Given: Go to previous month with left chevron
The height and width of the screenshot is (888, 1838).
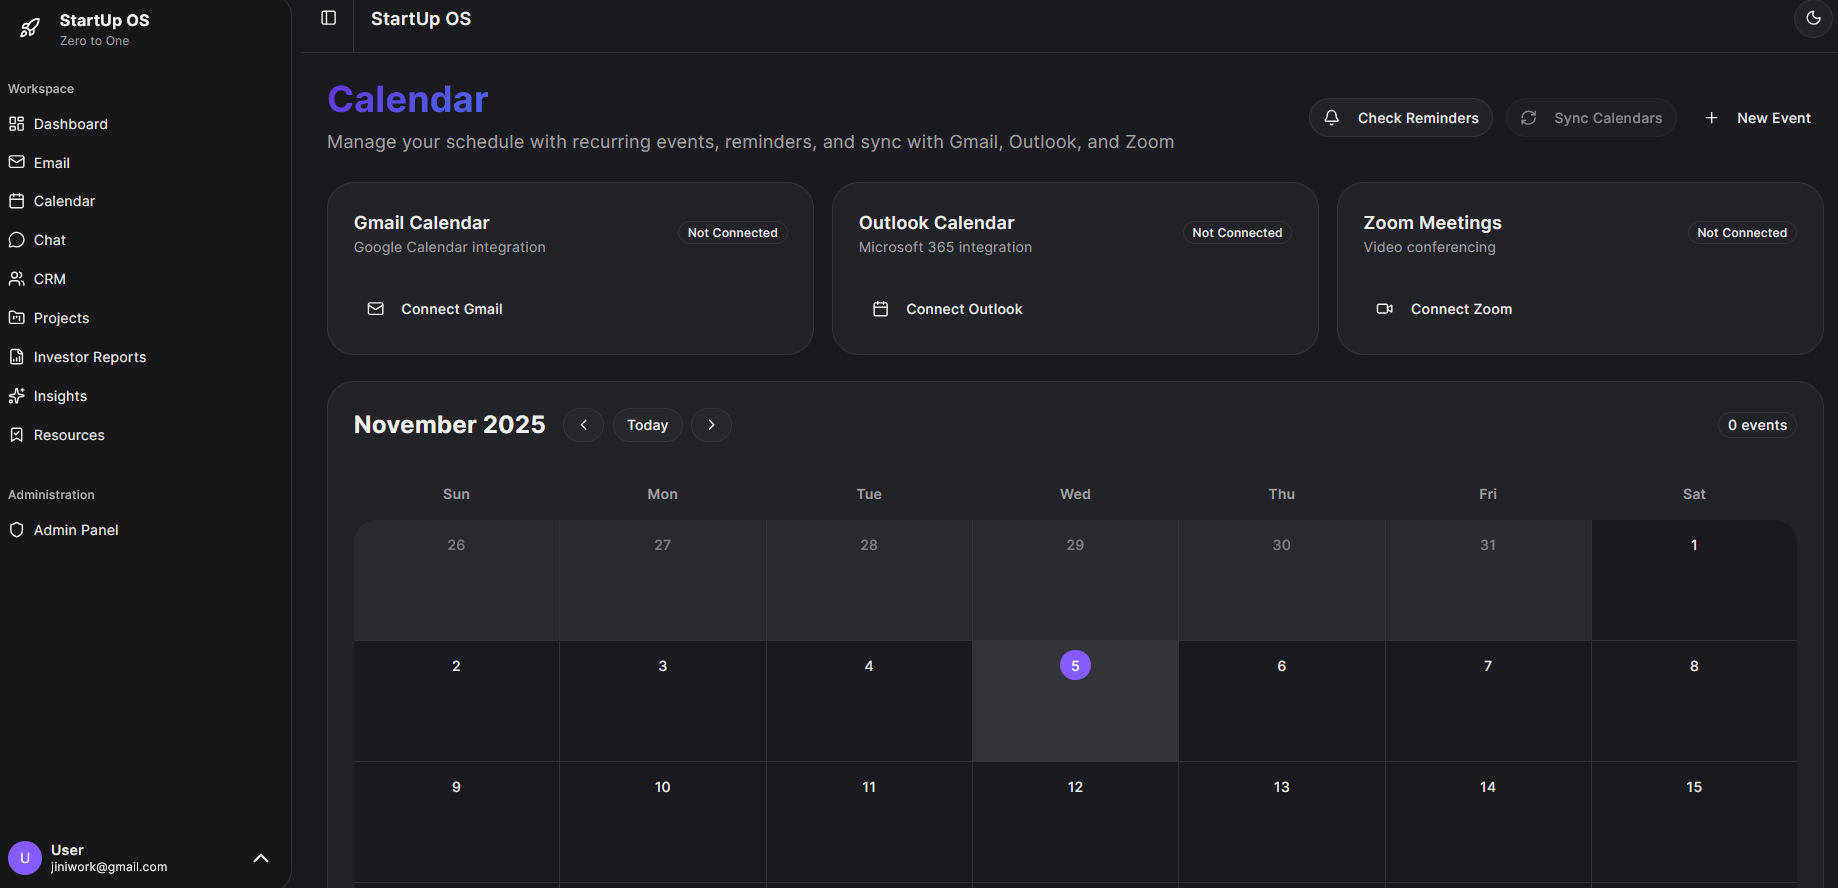Looking at the screenshot, I should coord(583,425).
